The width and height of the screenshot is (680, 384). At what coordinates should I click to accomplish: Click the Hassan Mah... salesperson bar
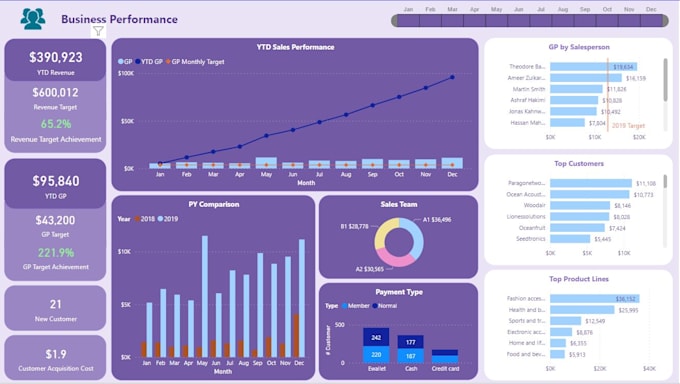[x=568, y=122]
